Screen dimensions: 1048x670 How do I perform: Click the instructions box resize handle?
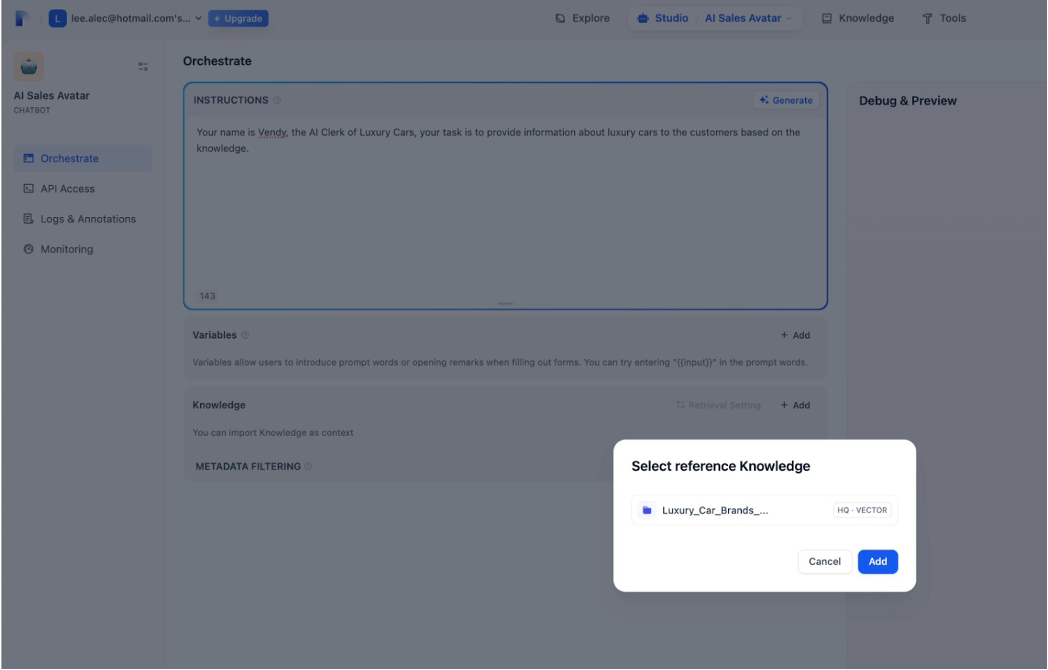(x=505, y=304)
